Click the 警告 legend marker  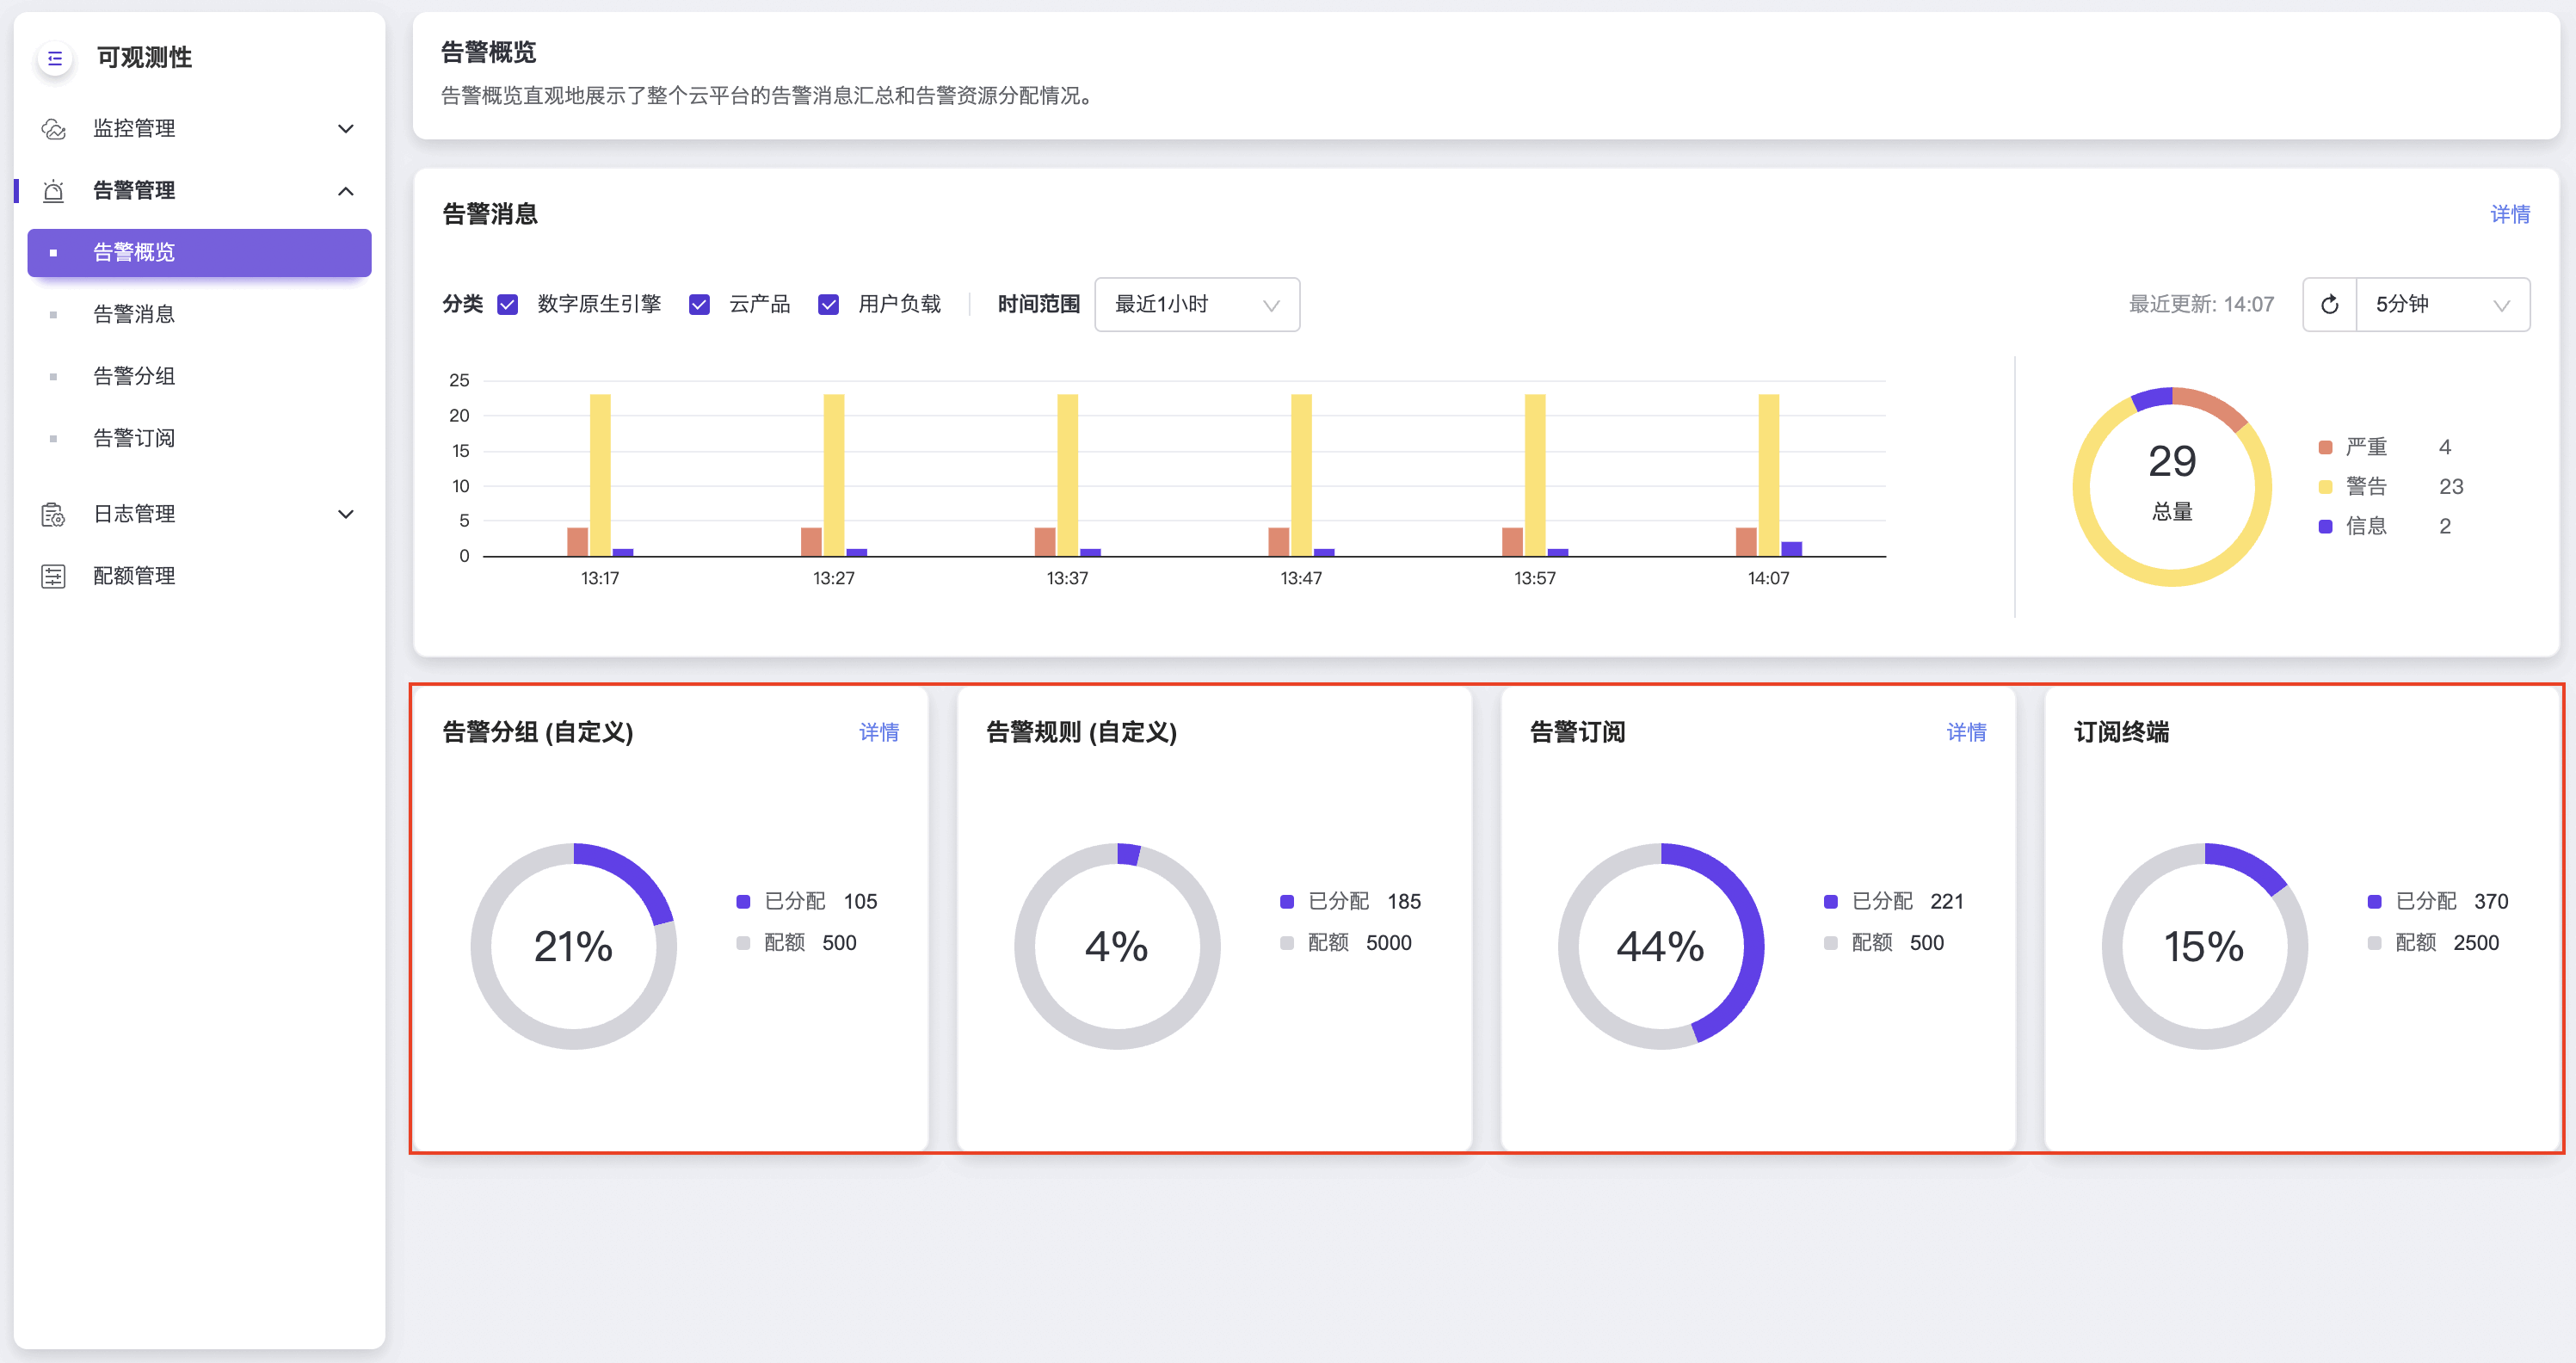pos(2325,487)
